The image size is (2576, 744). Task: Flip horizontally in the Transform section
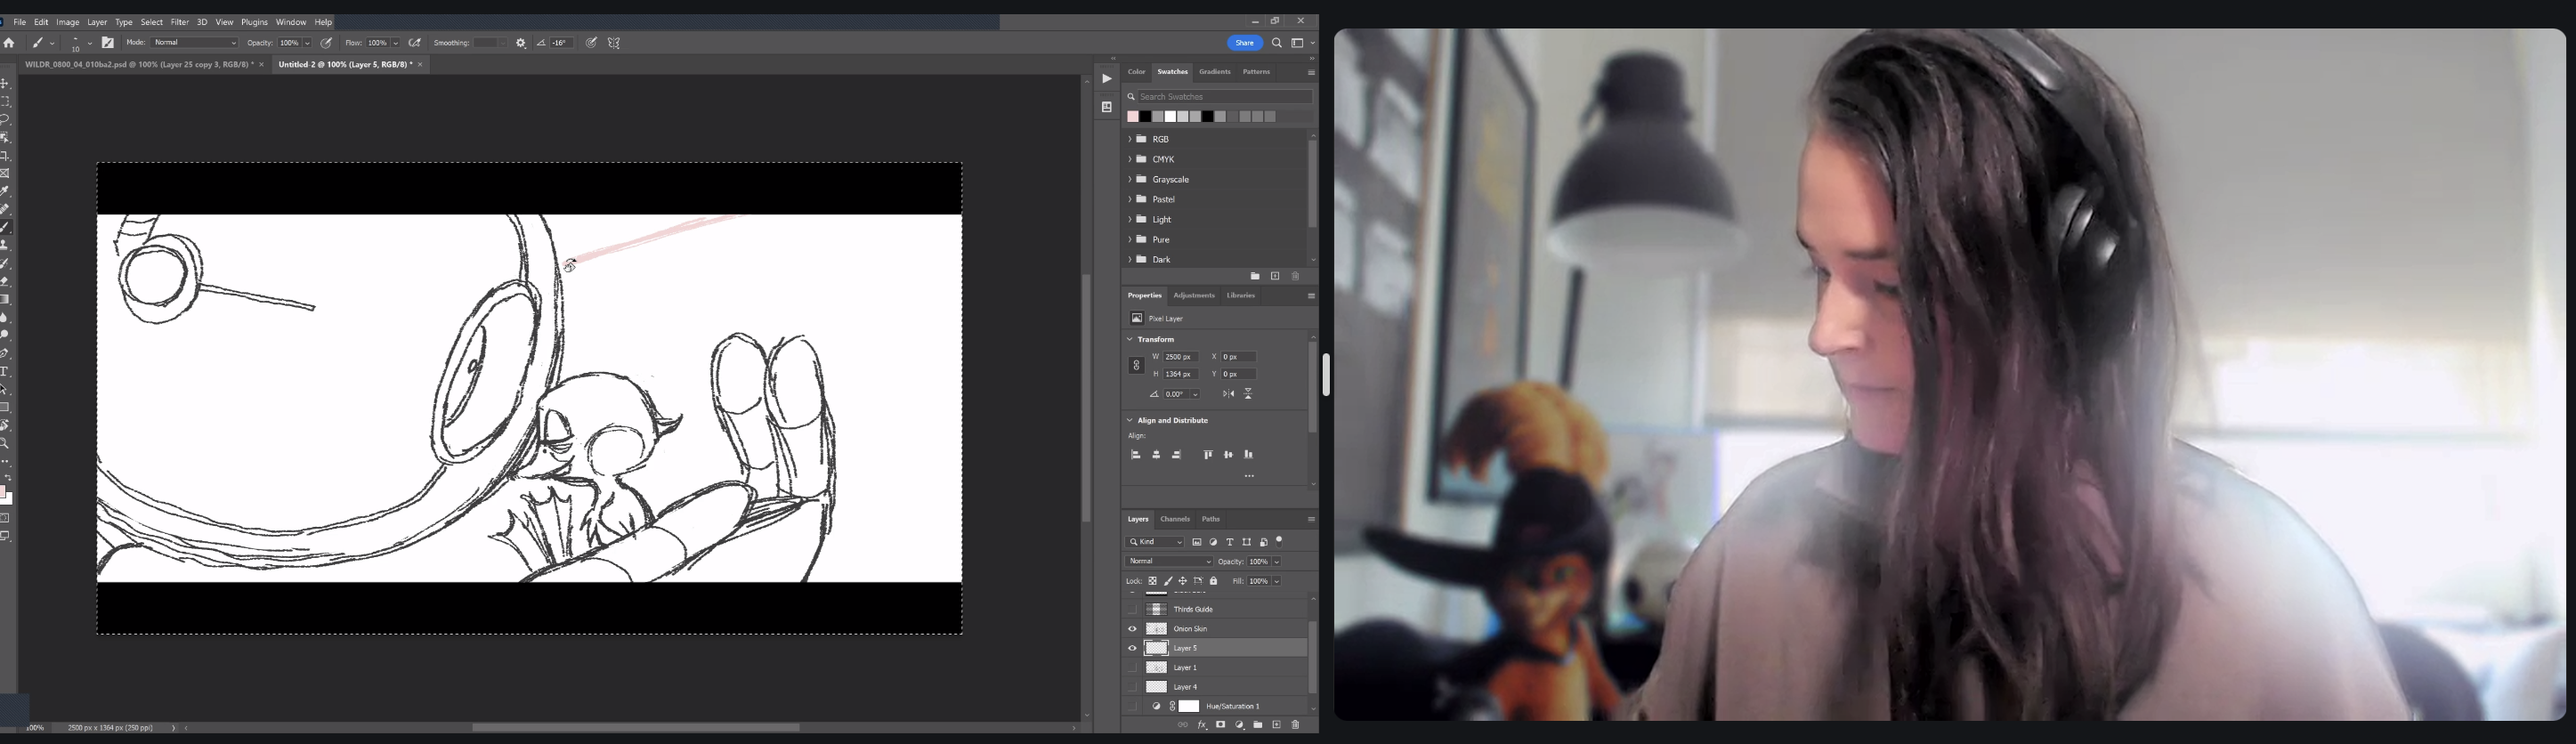(1228, 394)
